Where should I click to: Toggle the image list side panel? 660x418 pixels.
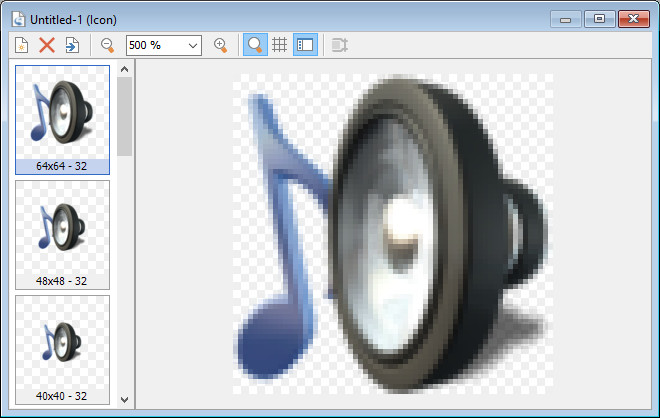coord(305,45)
